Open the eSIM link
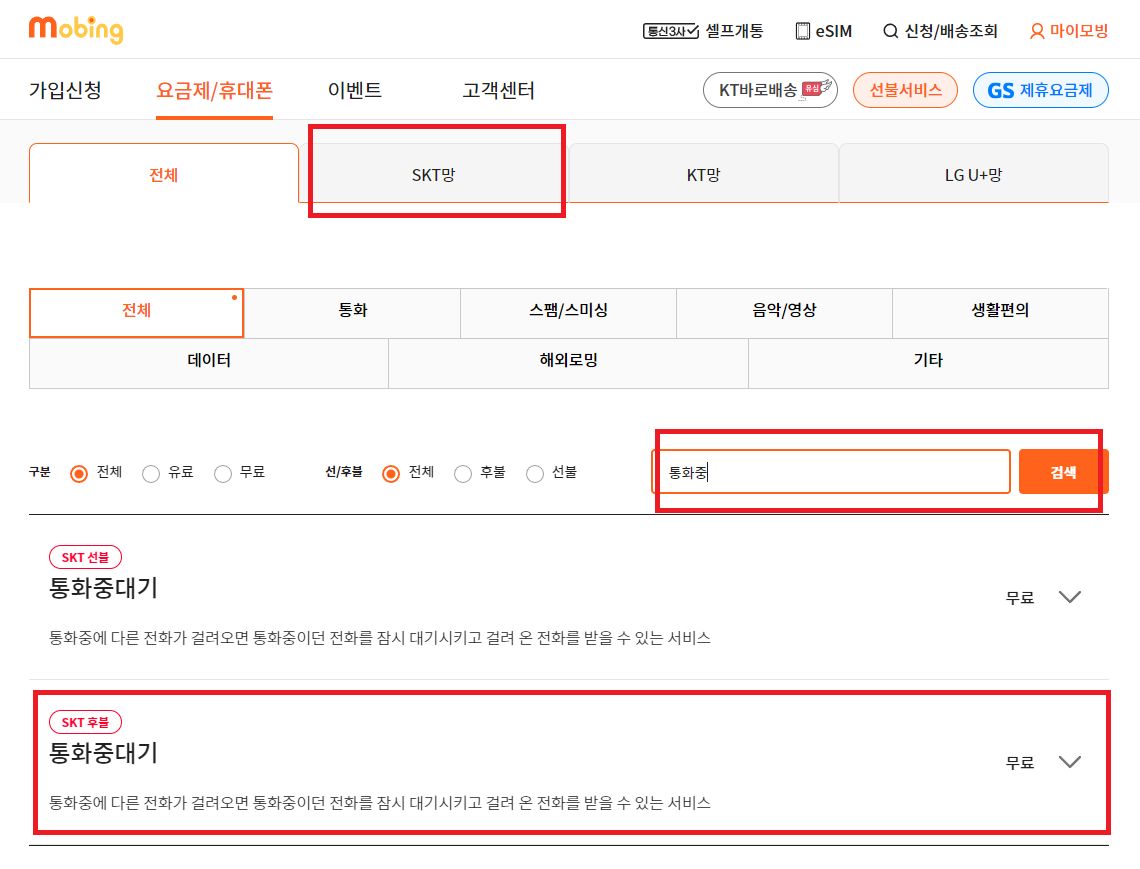 [x=833, y=31]
